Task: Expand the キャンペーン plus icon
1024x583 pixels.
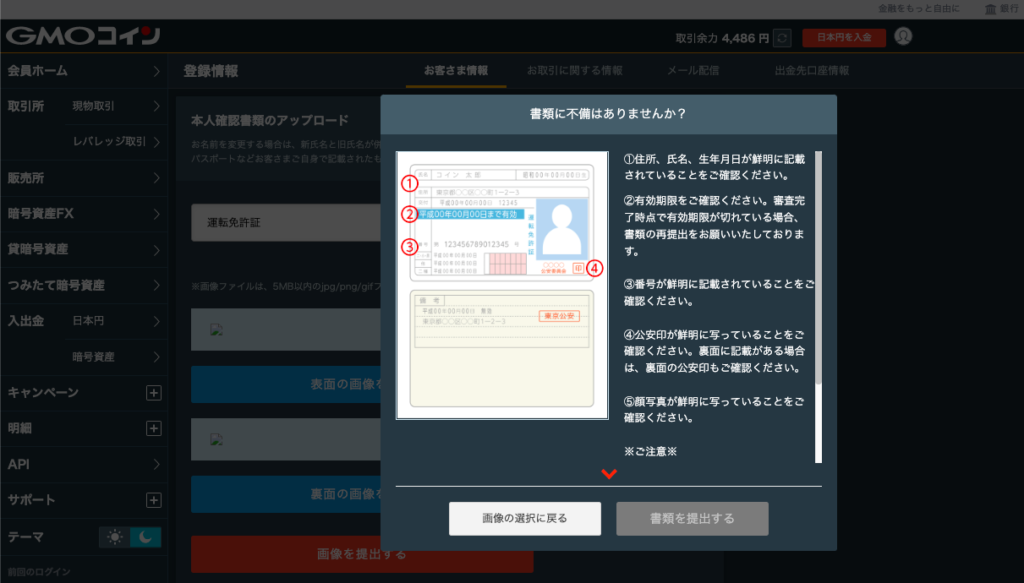Action: pyautogui.click(x=153, y=392)
